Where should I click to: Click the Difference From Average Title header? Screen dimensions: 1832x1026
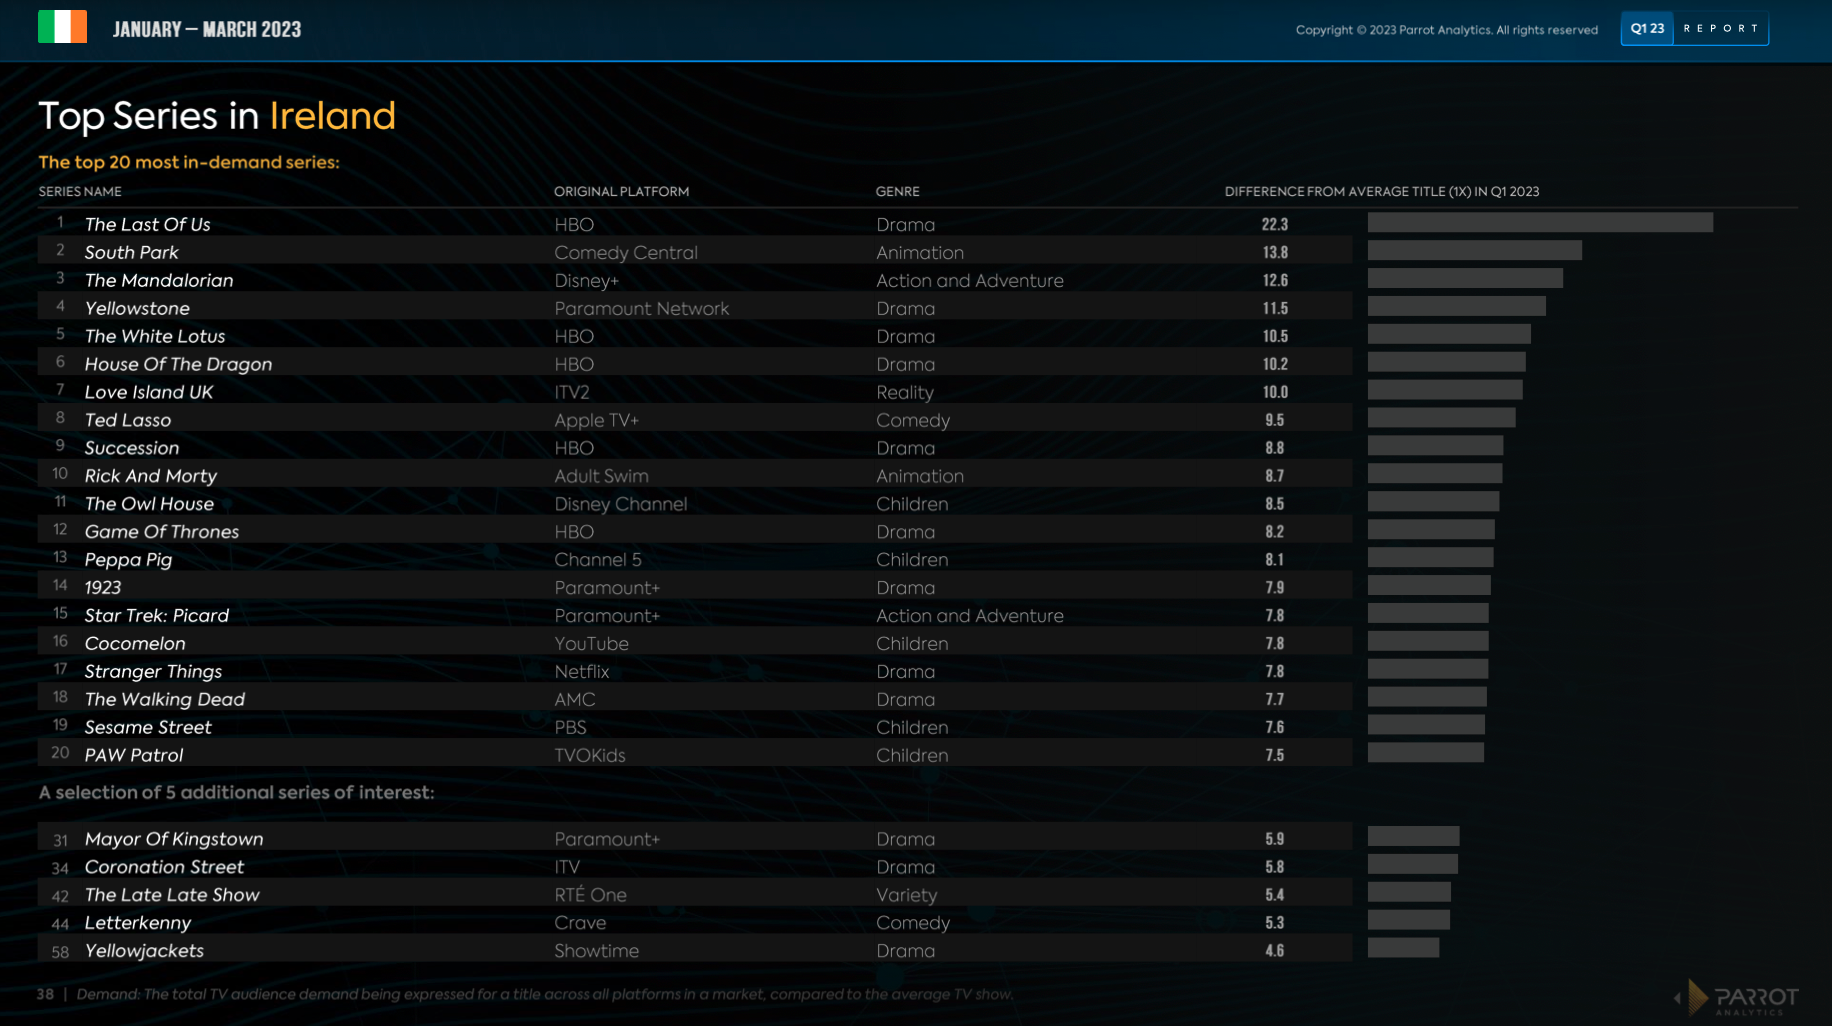[1382, 191]
